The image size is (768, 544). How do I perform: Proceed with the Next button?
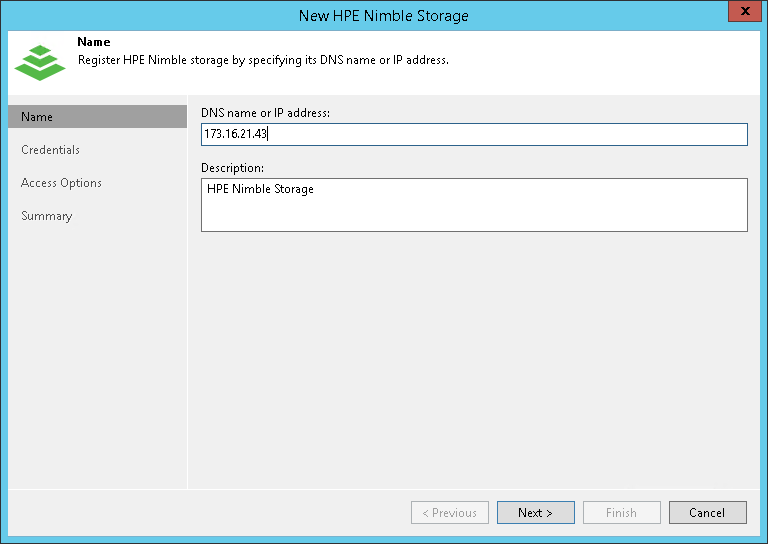(535, 513)
